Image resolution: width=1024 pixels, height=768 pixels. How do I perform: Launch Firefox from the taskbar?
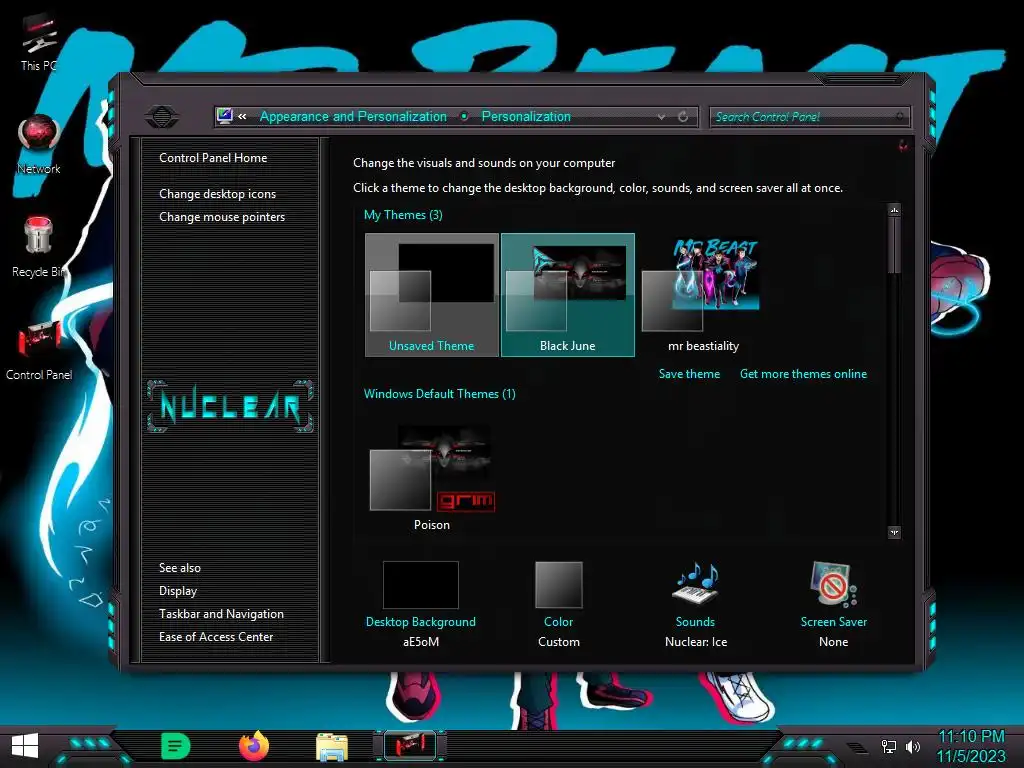[254, 746]
